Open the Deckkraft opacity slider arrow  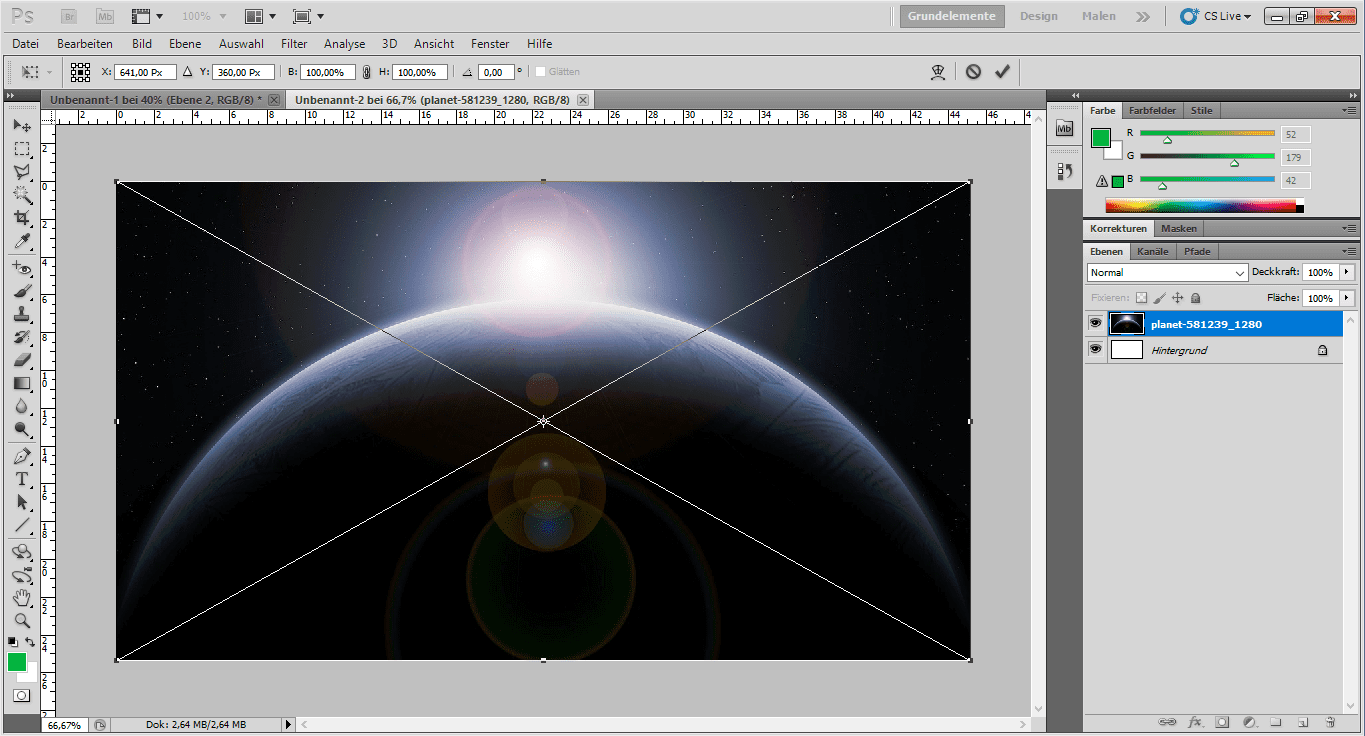tap(1346, 272)
